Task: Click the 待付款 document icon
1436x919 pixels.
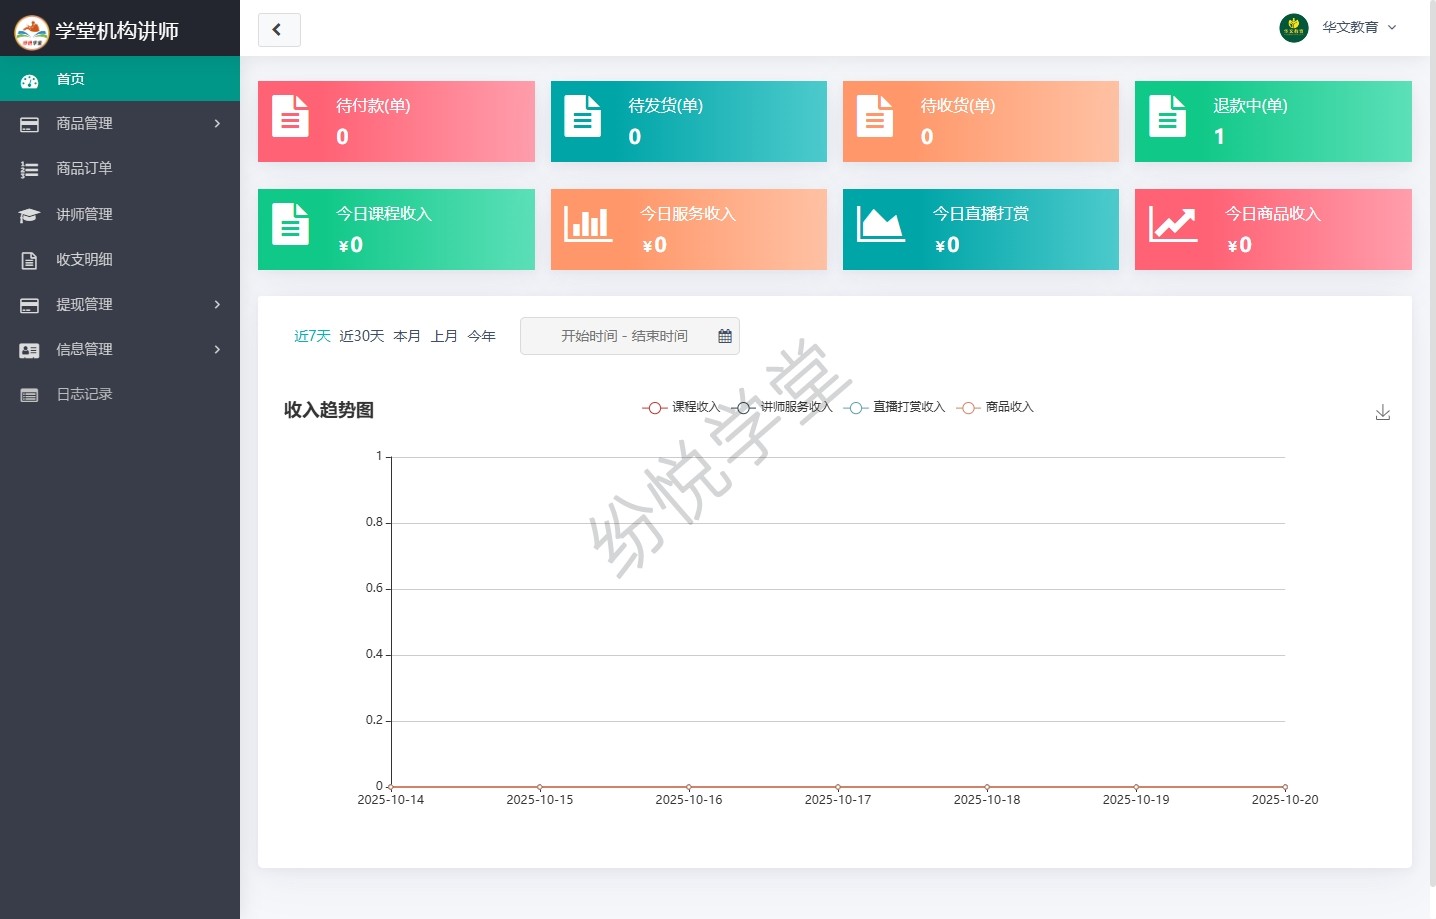Action: 290,116
